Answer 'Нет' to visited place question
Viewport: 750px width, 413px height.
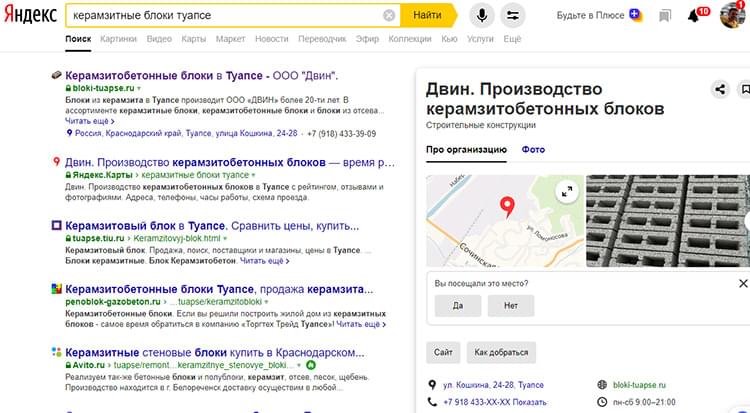[x=511, y=305]
